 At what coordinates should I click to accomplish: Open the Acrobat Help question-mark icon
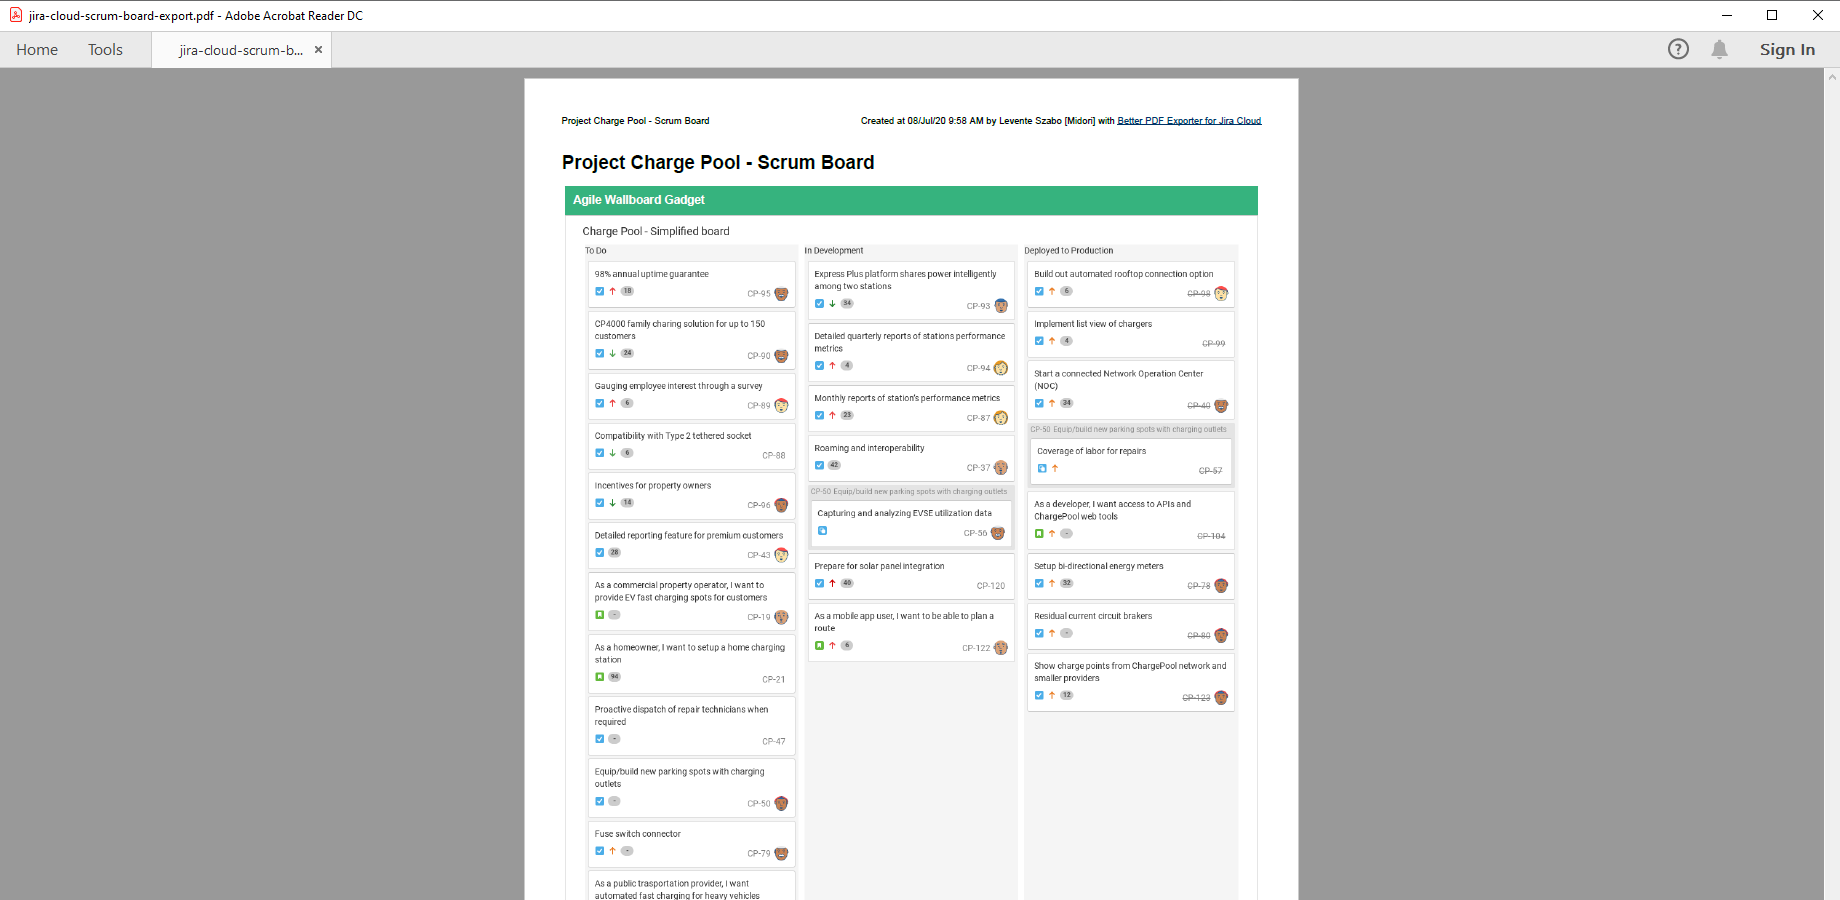(1678, 49)
